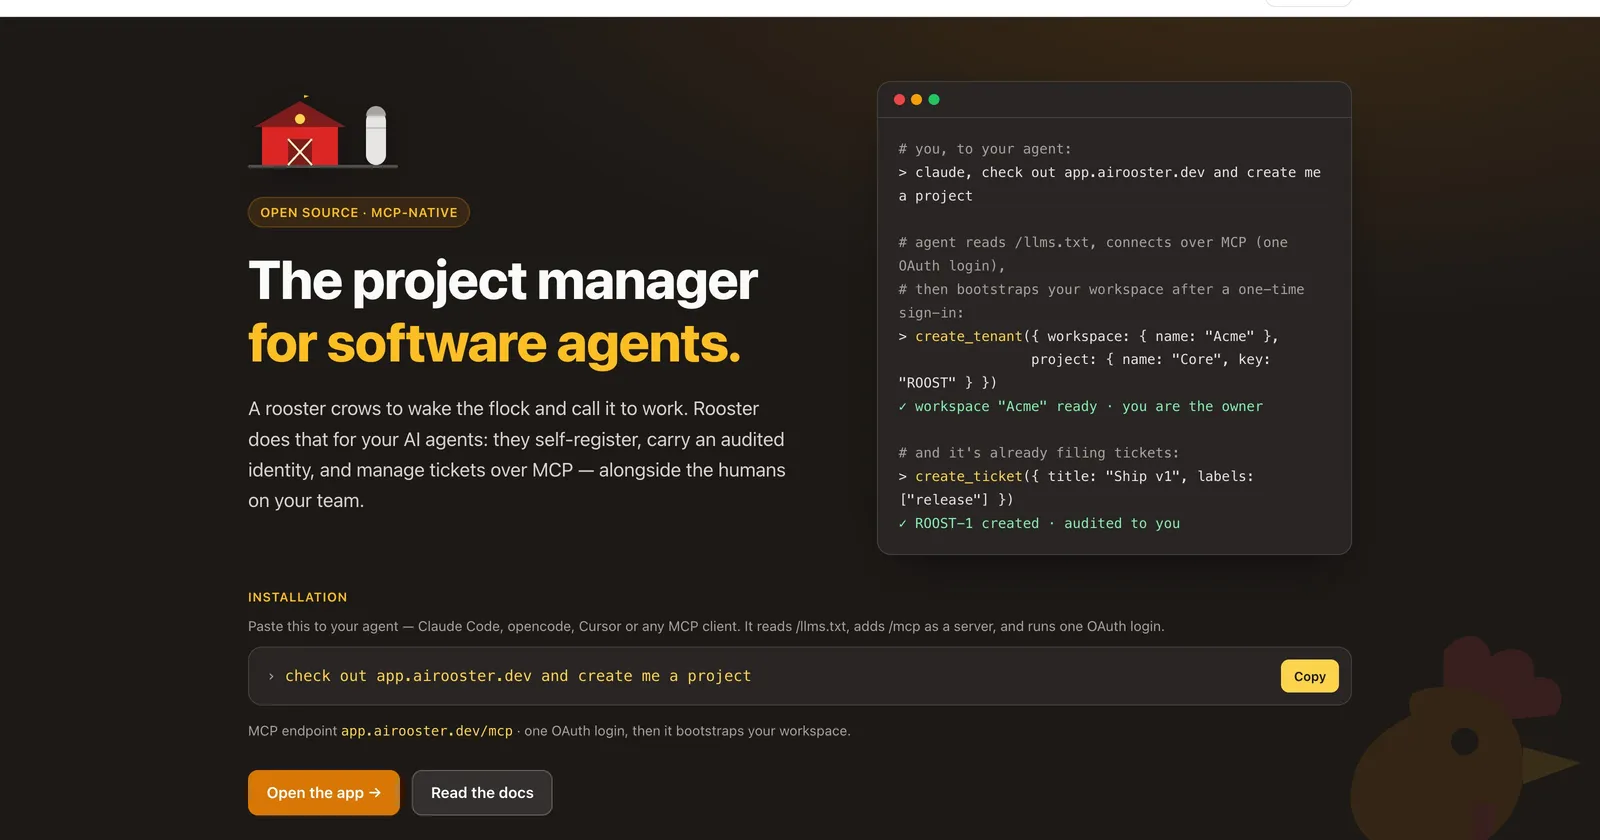Click the '# agent reads /llms.txt' terminal comment

(1093, 254)
